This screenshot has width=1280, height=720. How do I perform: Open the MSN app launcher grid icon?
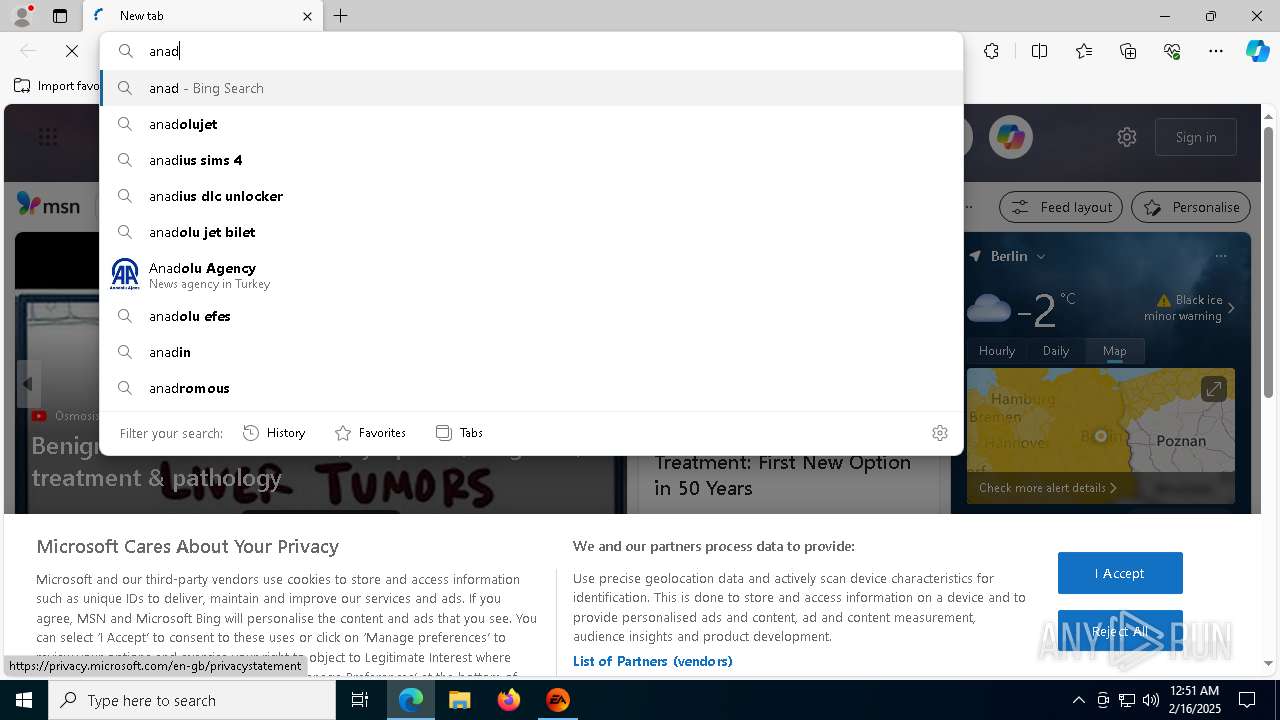click(x=48, y=137)
